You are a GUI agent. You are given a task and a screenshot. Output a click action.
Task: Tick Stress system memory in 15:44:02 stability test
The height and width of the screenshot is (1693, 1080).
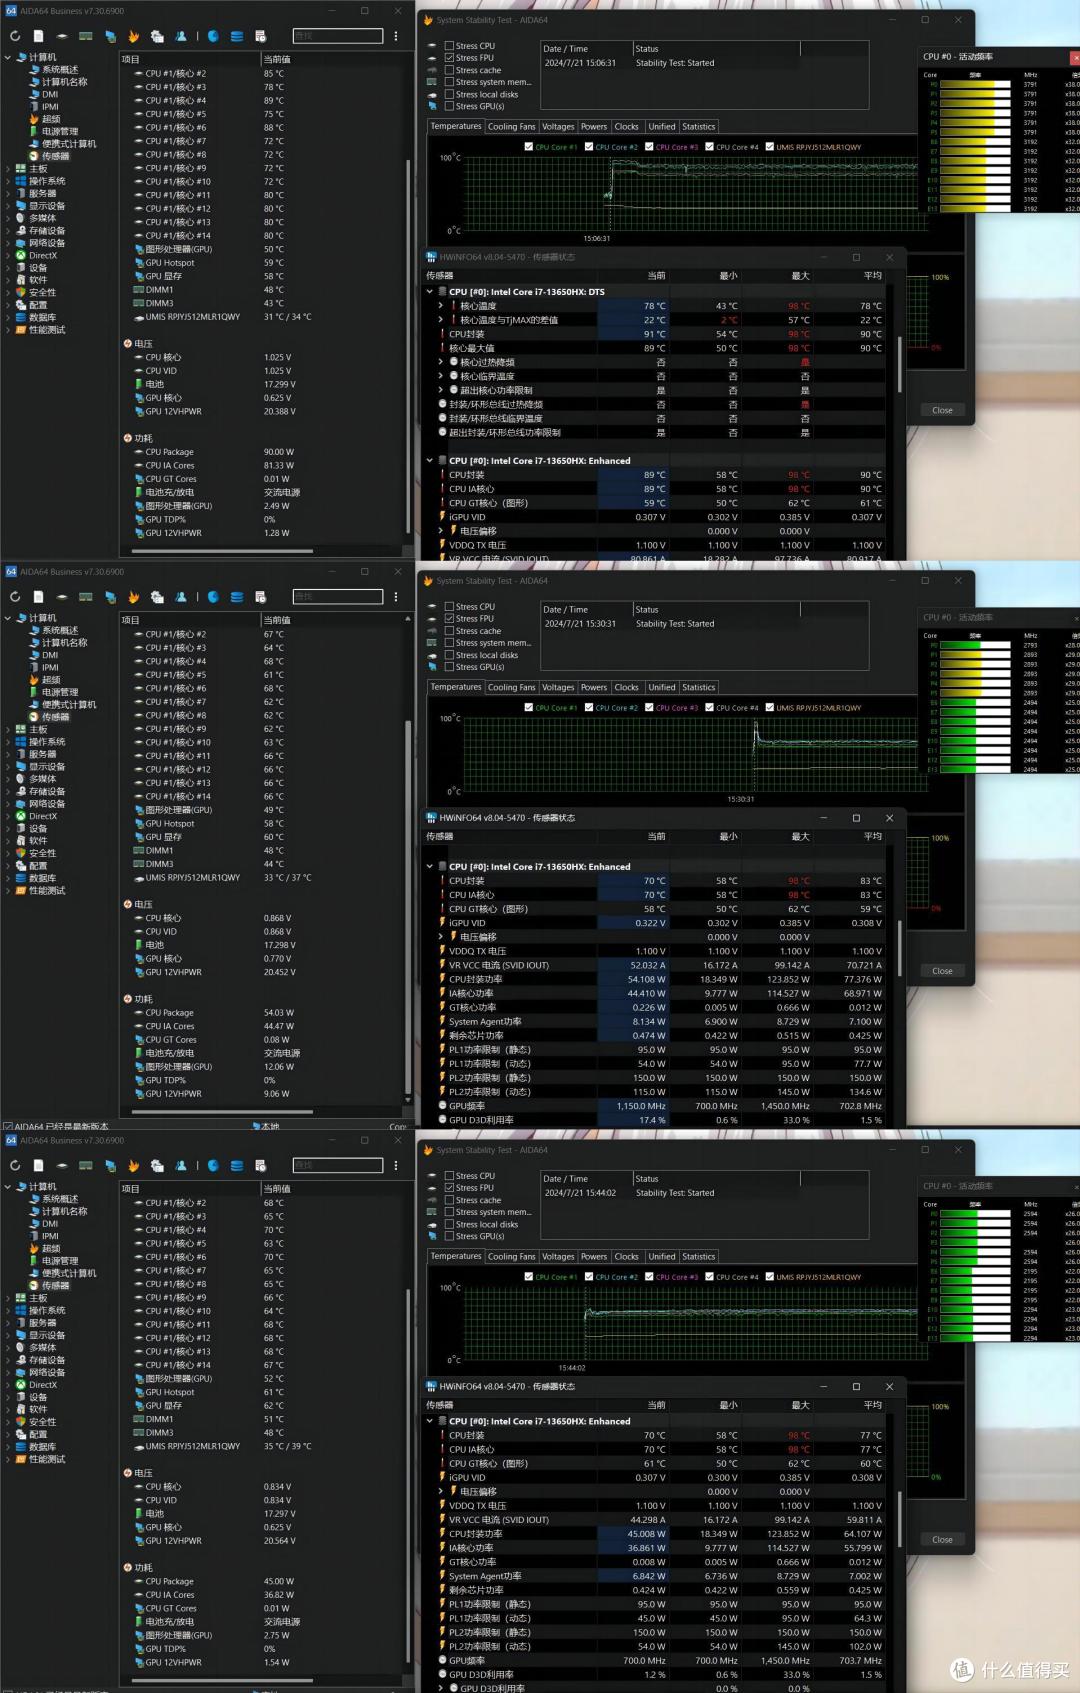coord(449,1212)
